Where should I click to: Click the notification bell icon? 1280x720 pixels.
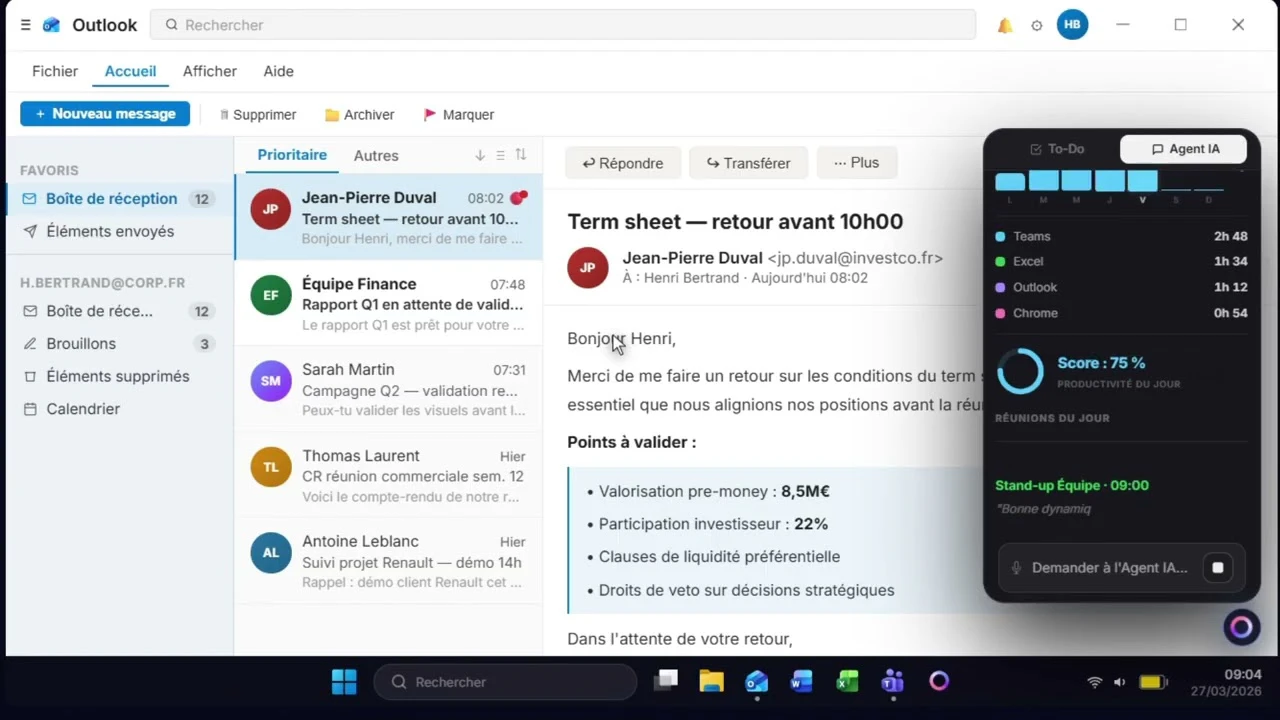pyautogui.click(x=1005, y=26)
